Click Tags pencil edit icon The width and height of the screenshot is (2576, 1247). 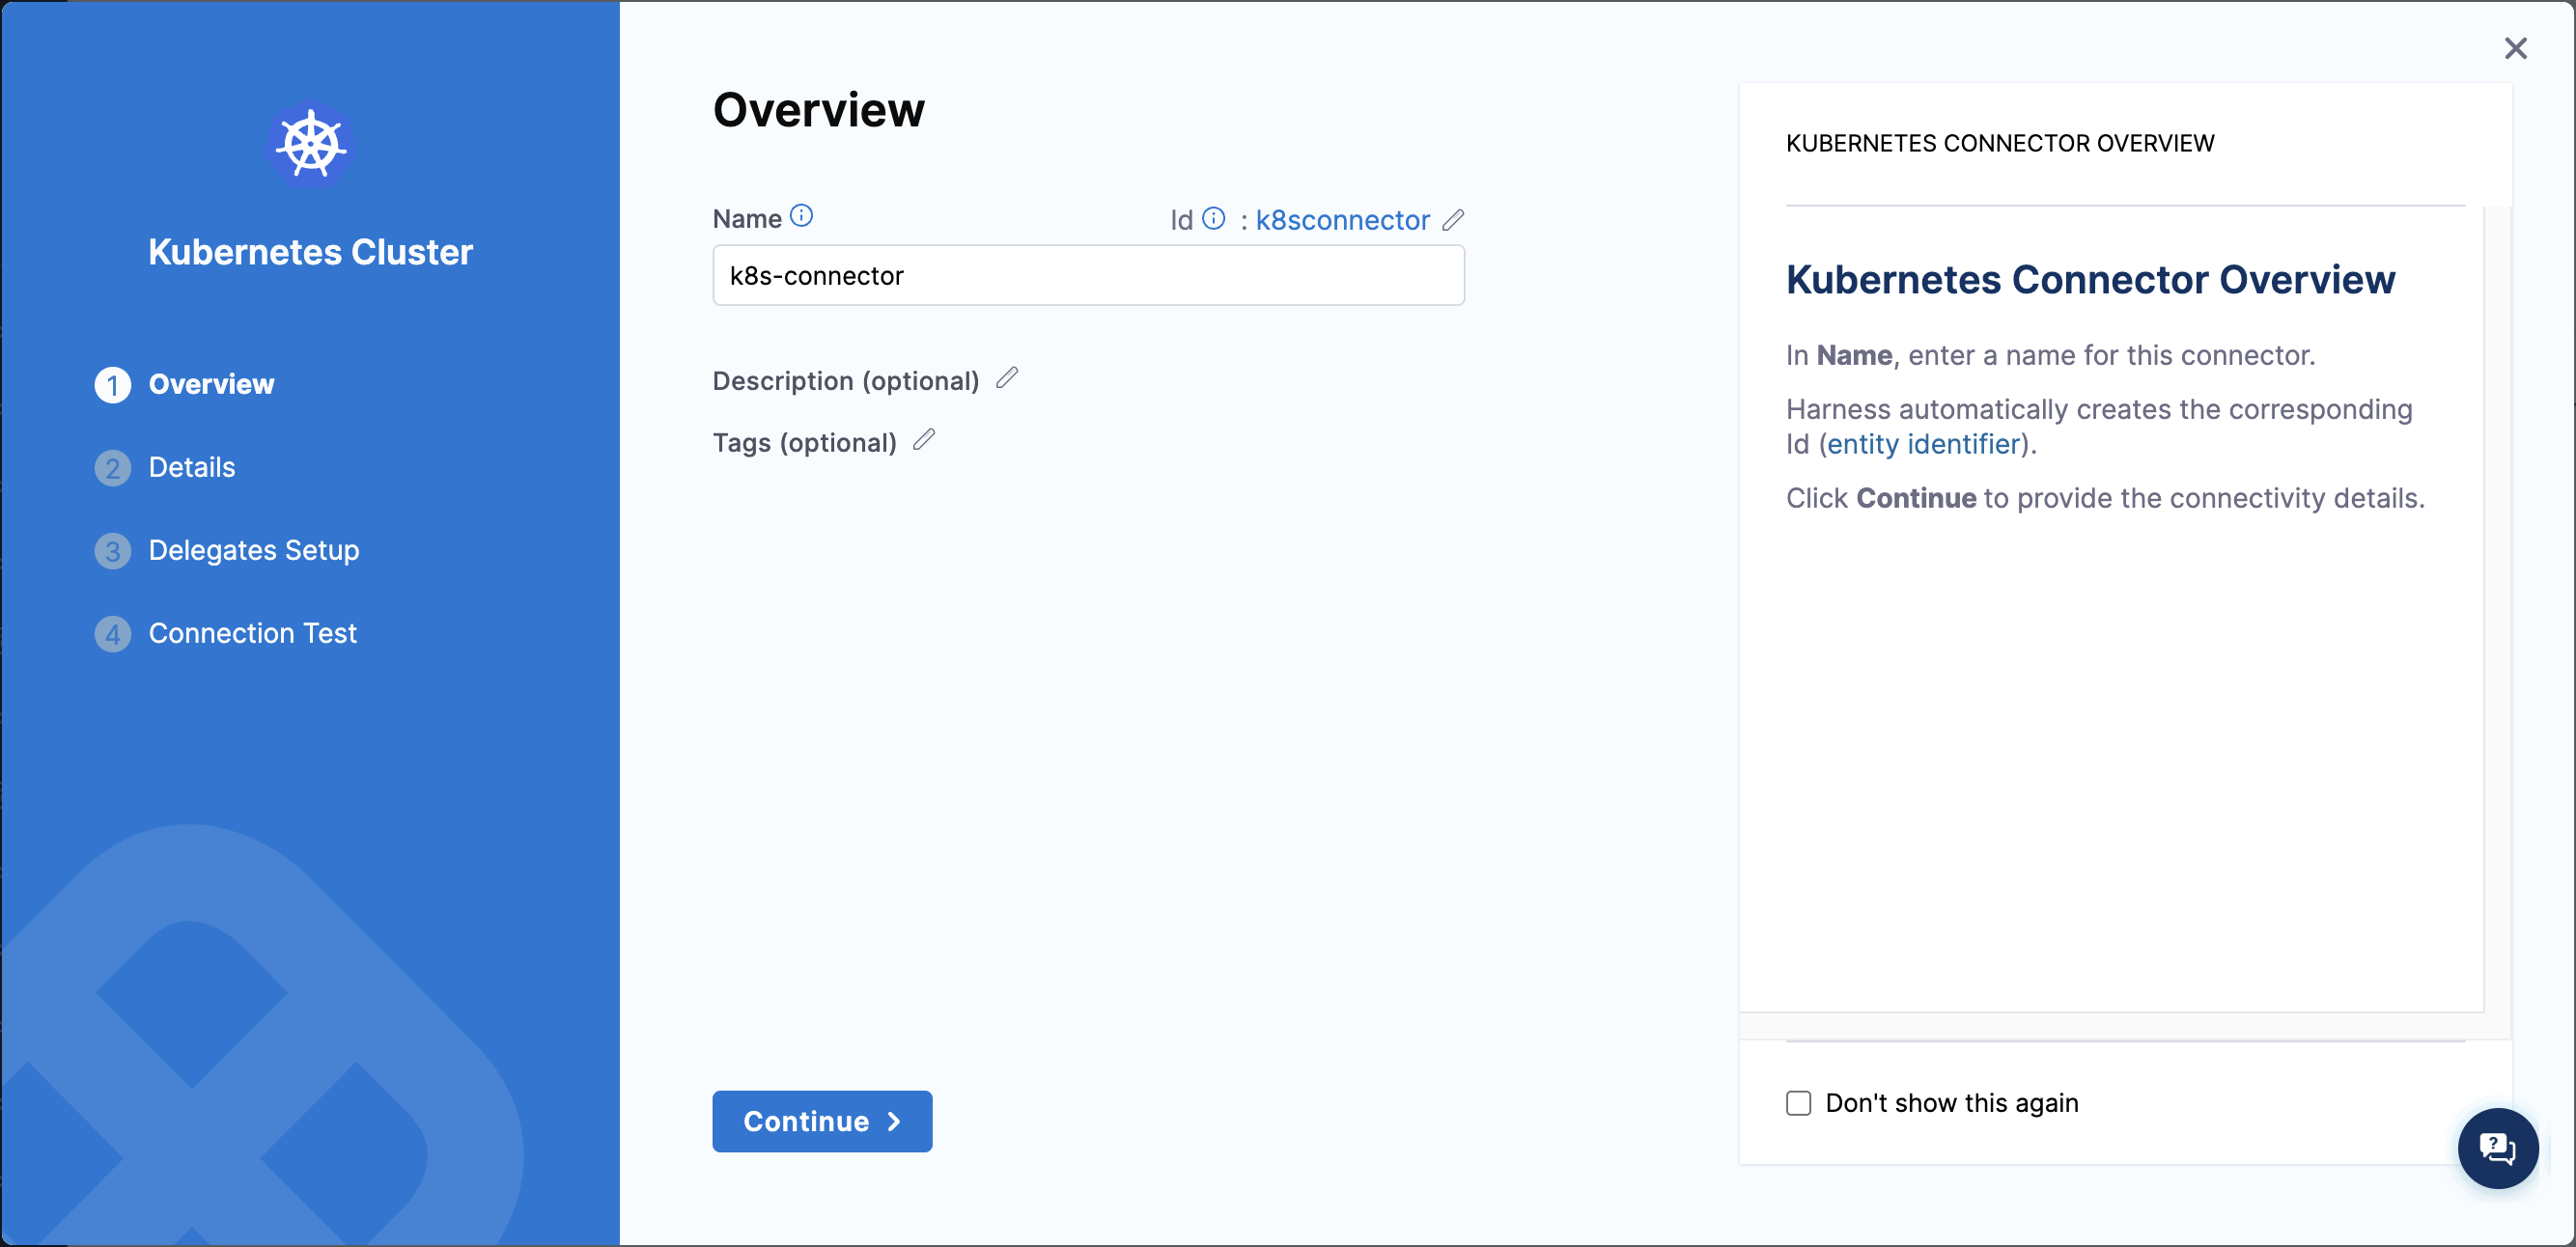(x=924, y=440)
